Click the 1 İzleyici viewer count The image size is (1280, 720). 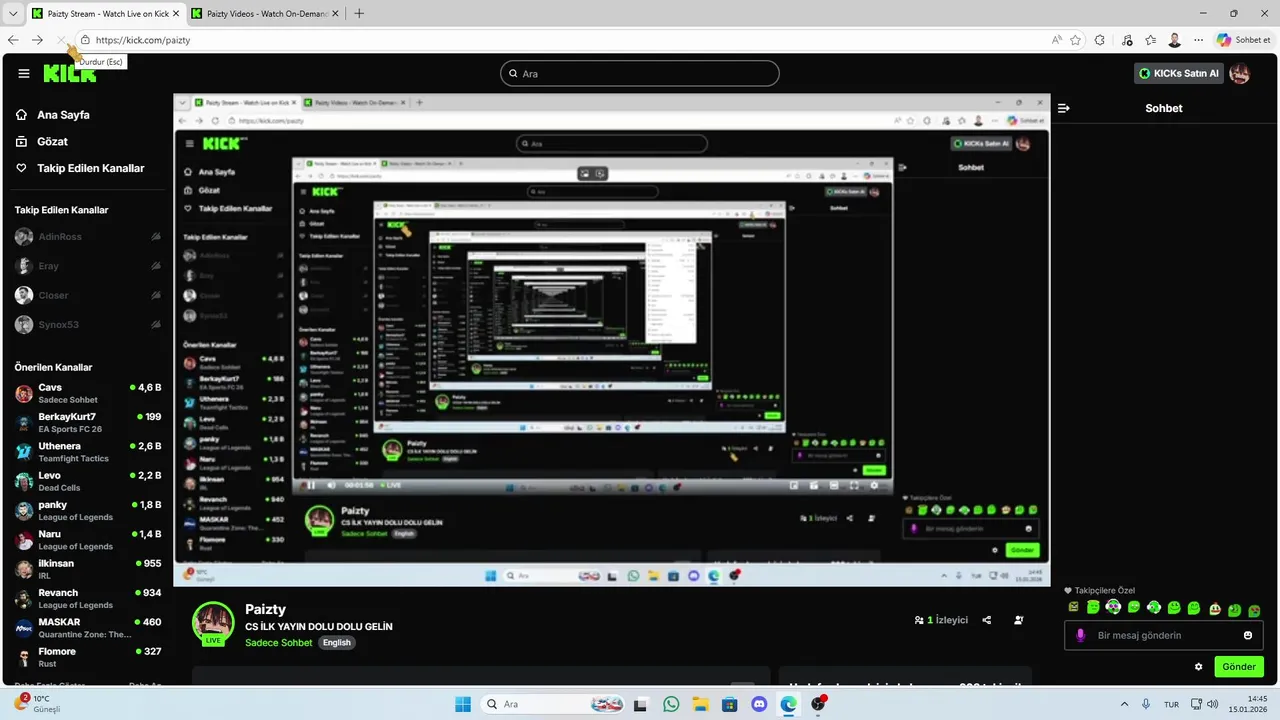click(x=941, y=620)
